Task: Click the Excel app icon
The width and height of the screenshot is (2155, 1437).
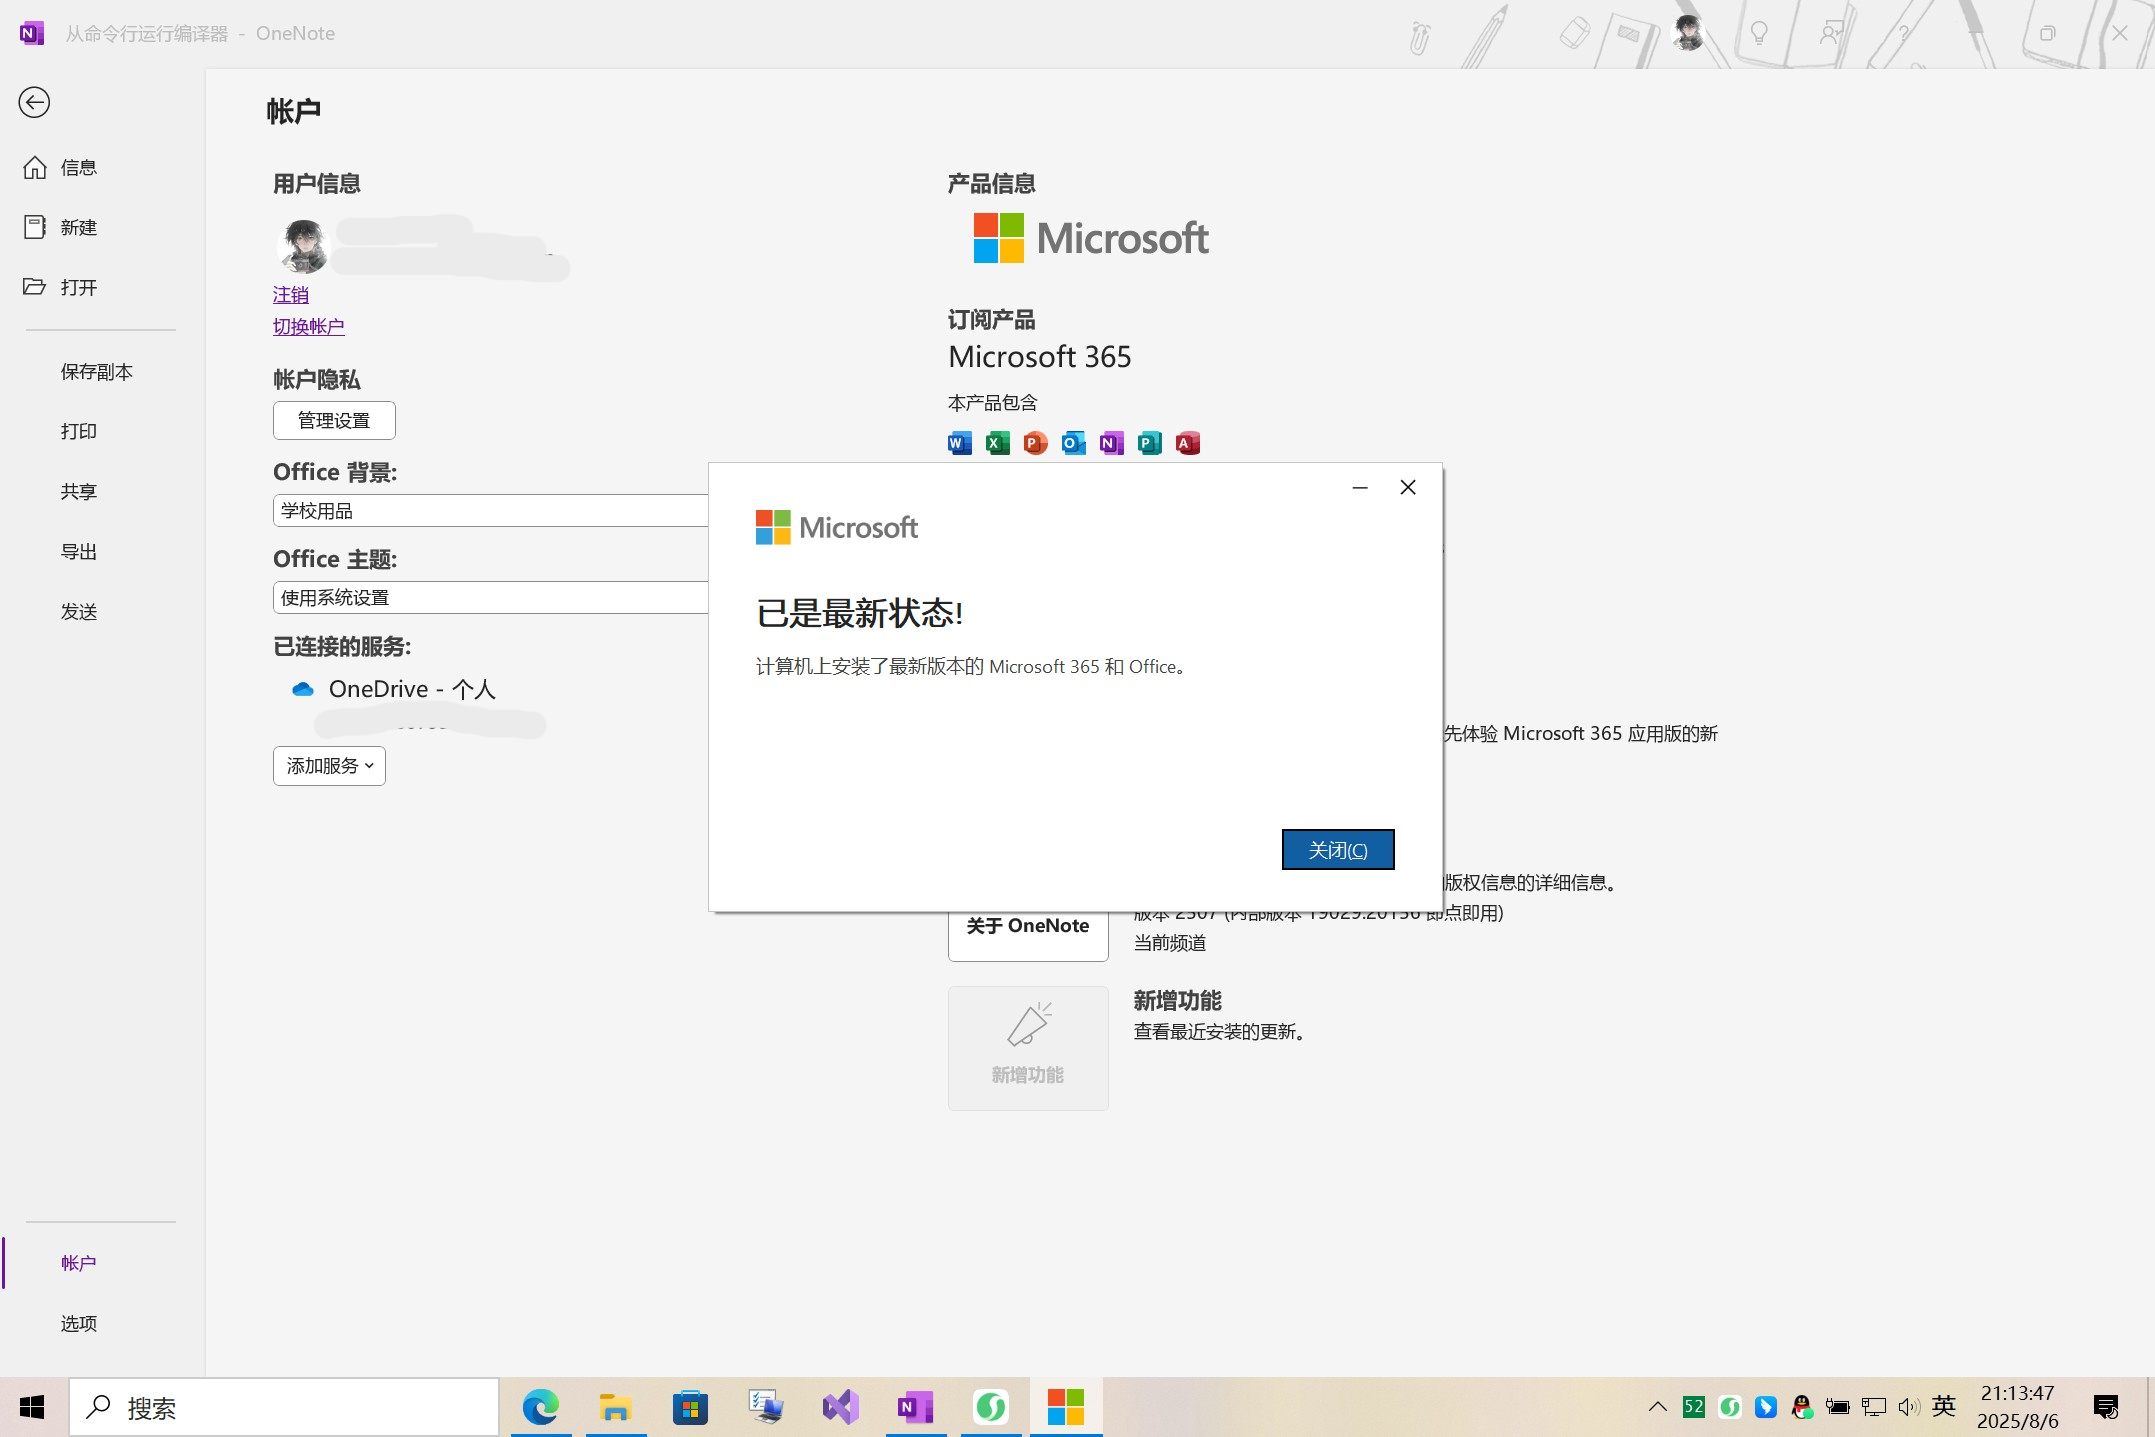Action: (x=997, y=443)
